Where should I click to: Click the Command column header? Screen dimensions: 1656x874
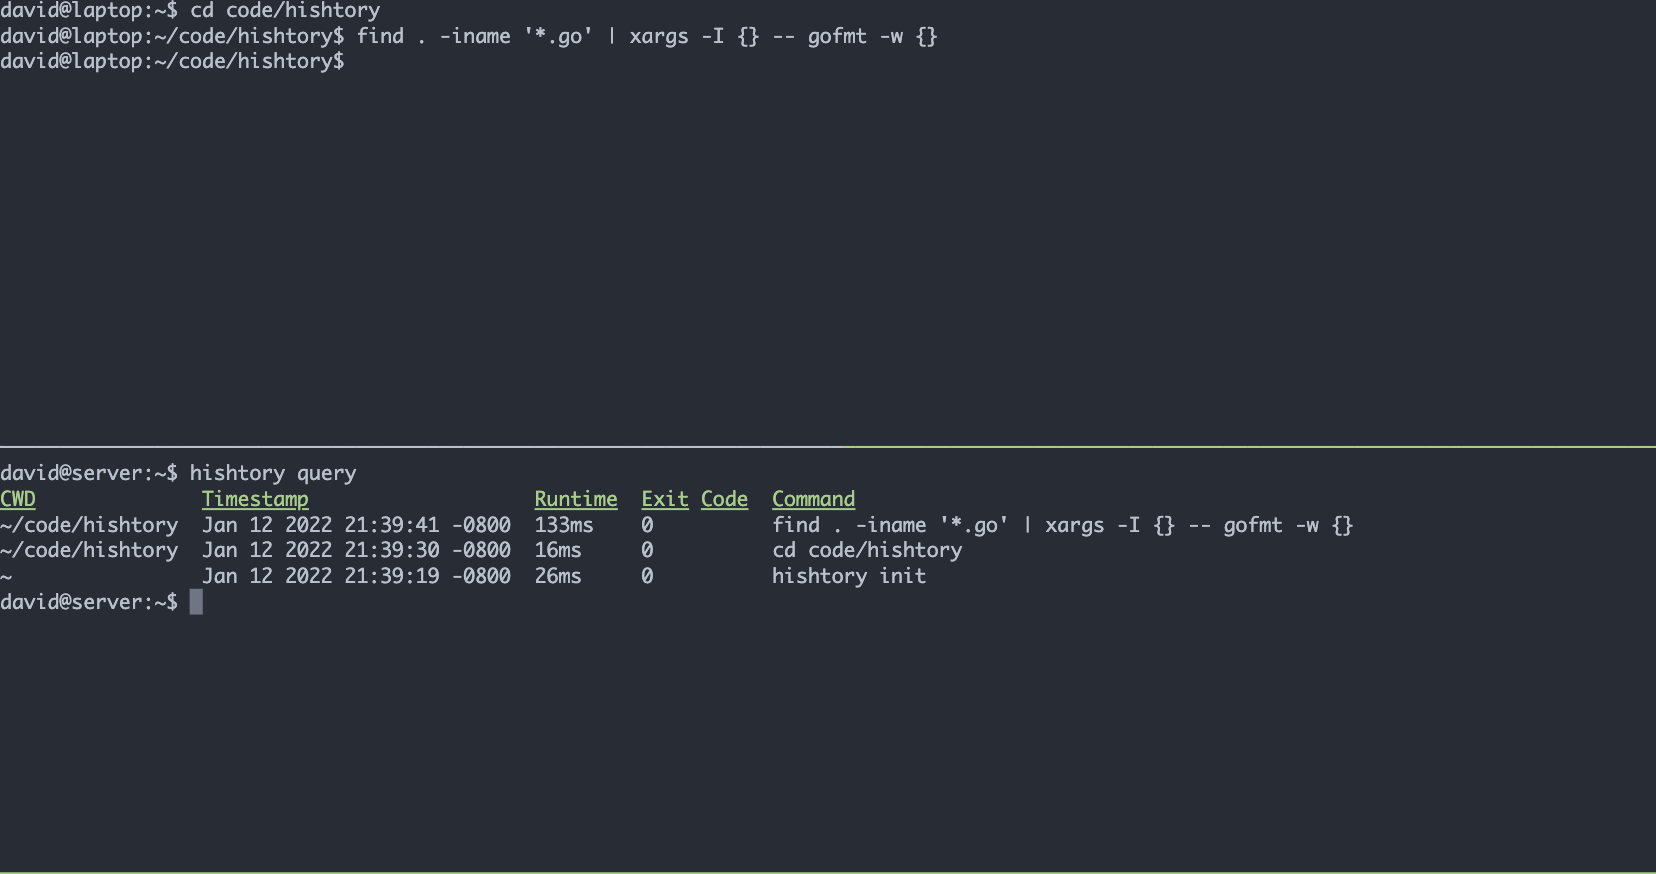[814, 499]
